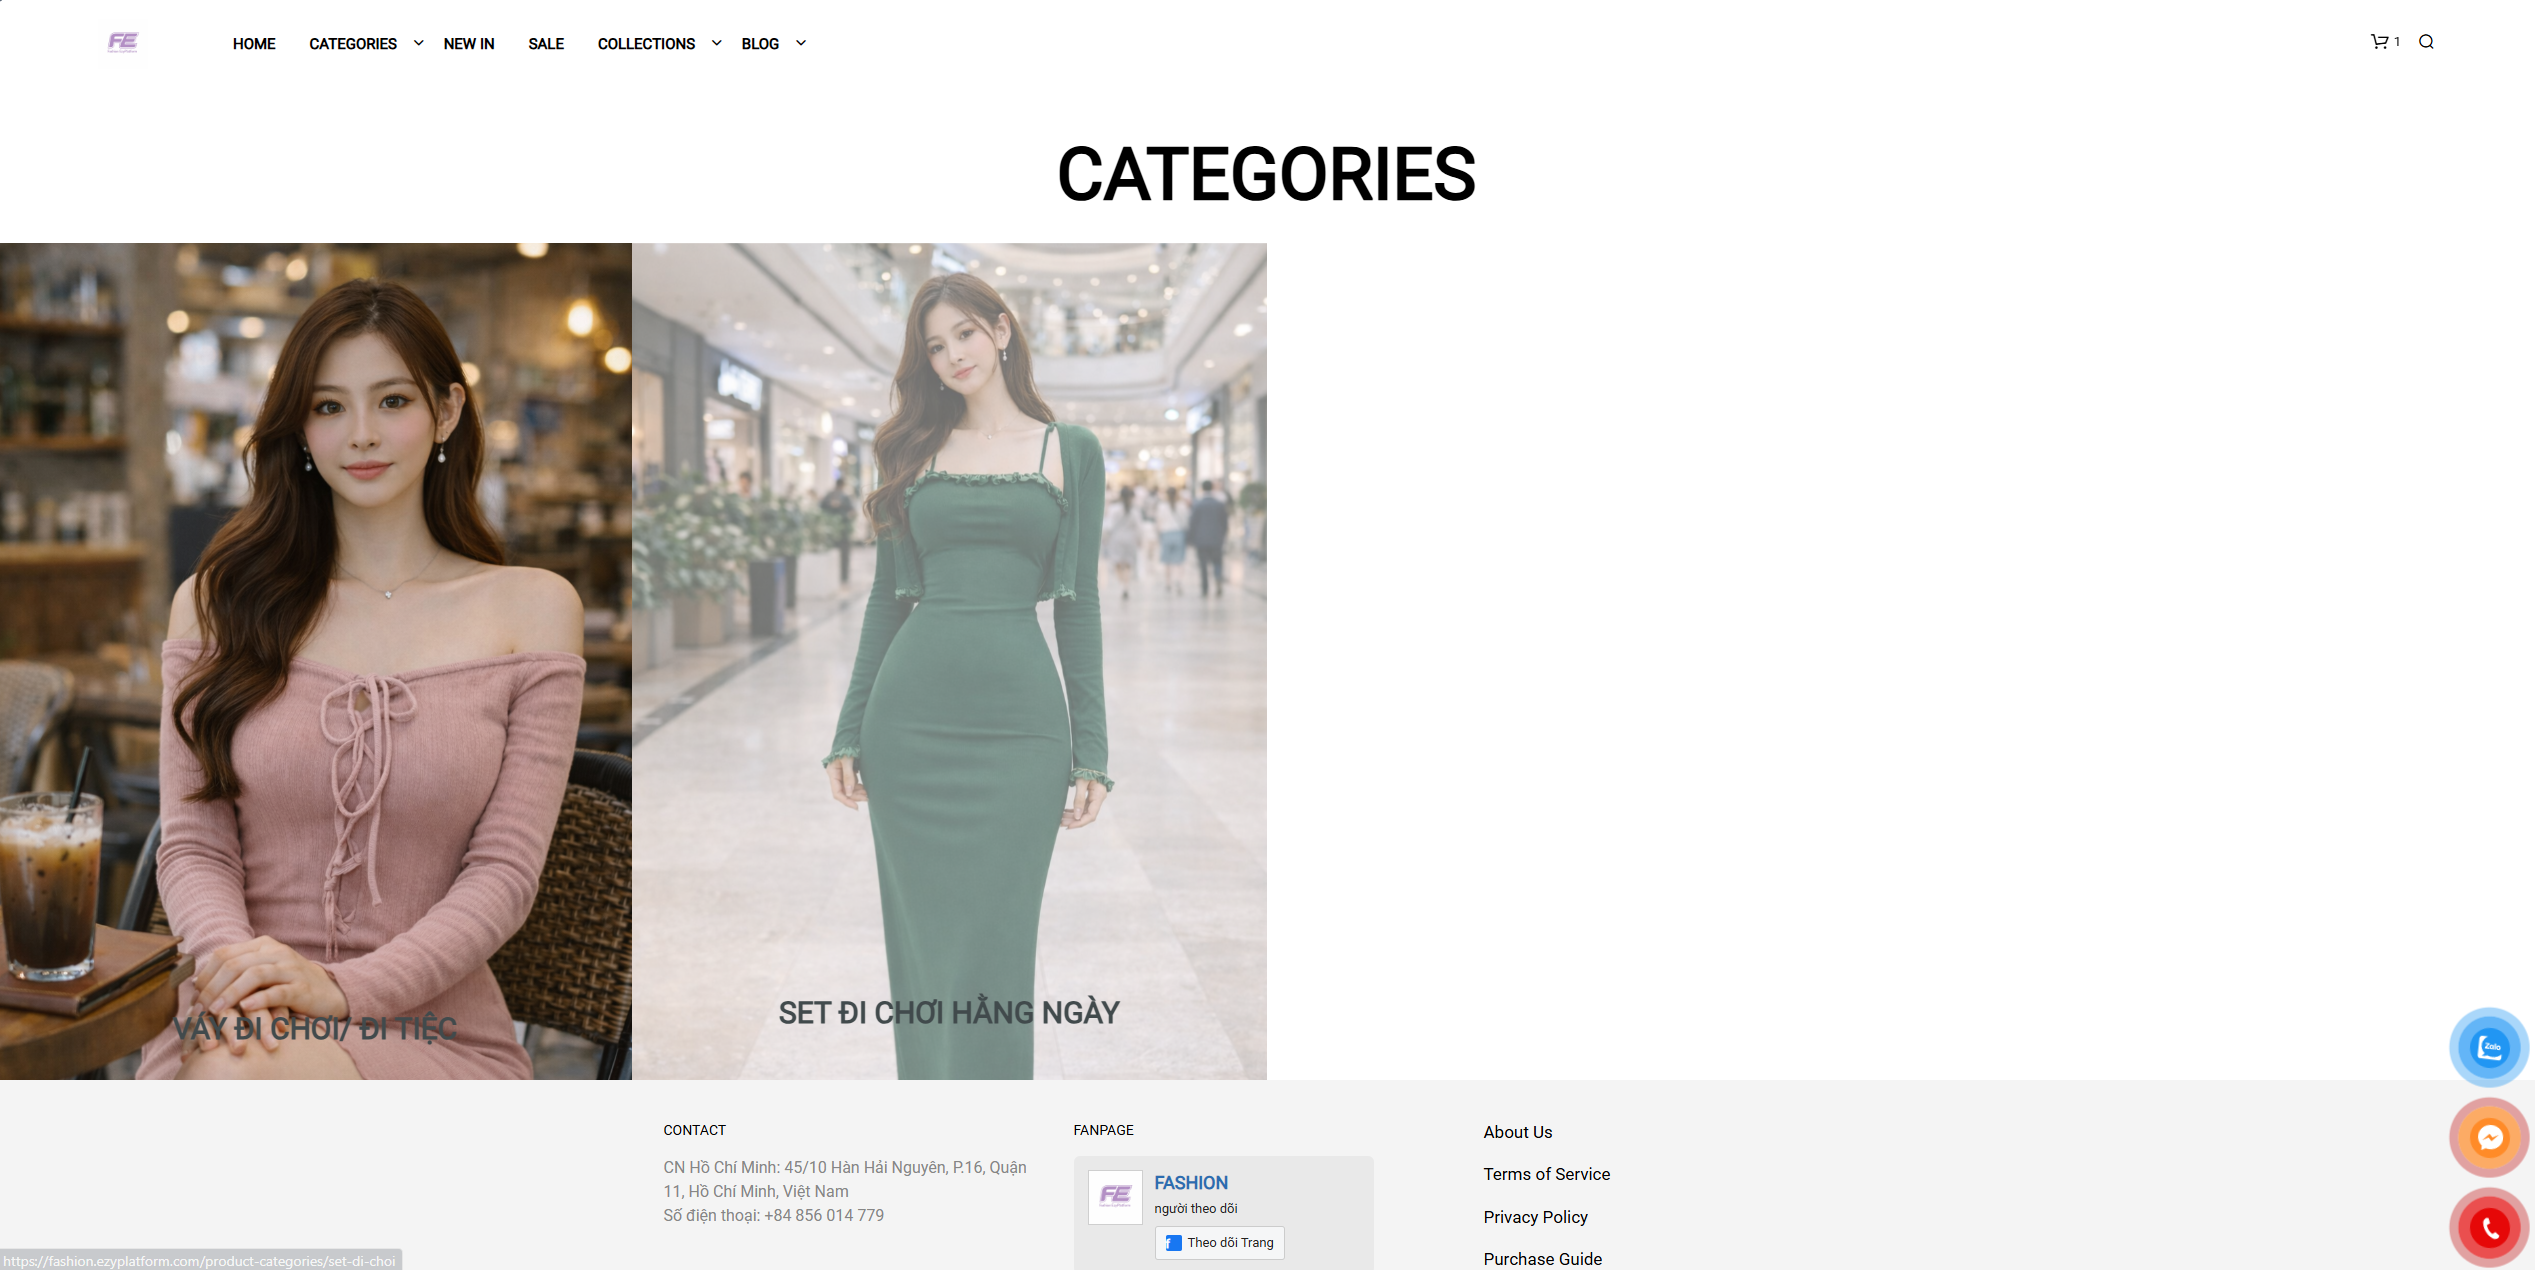2535x1270 pixels.
Task: Open the New In menu item
Action: coord(468,44)
